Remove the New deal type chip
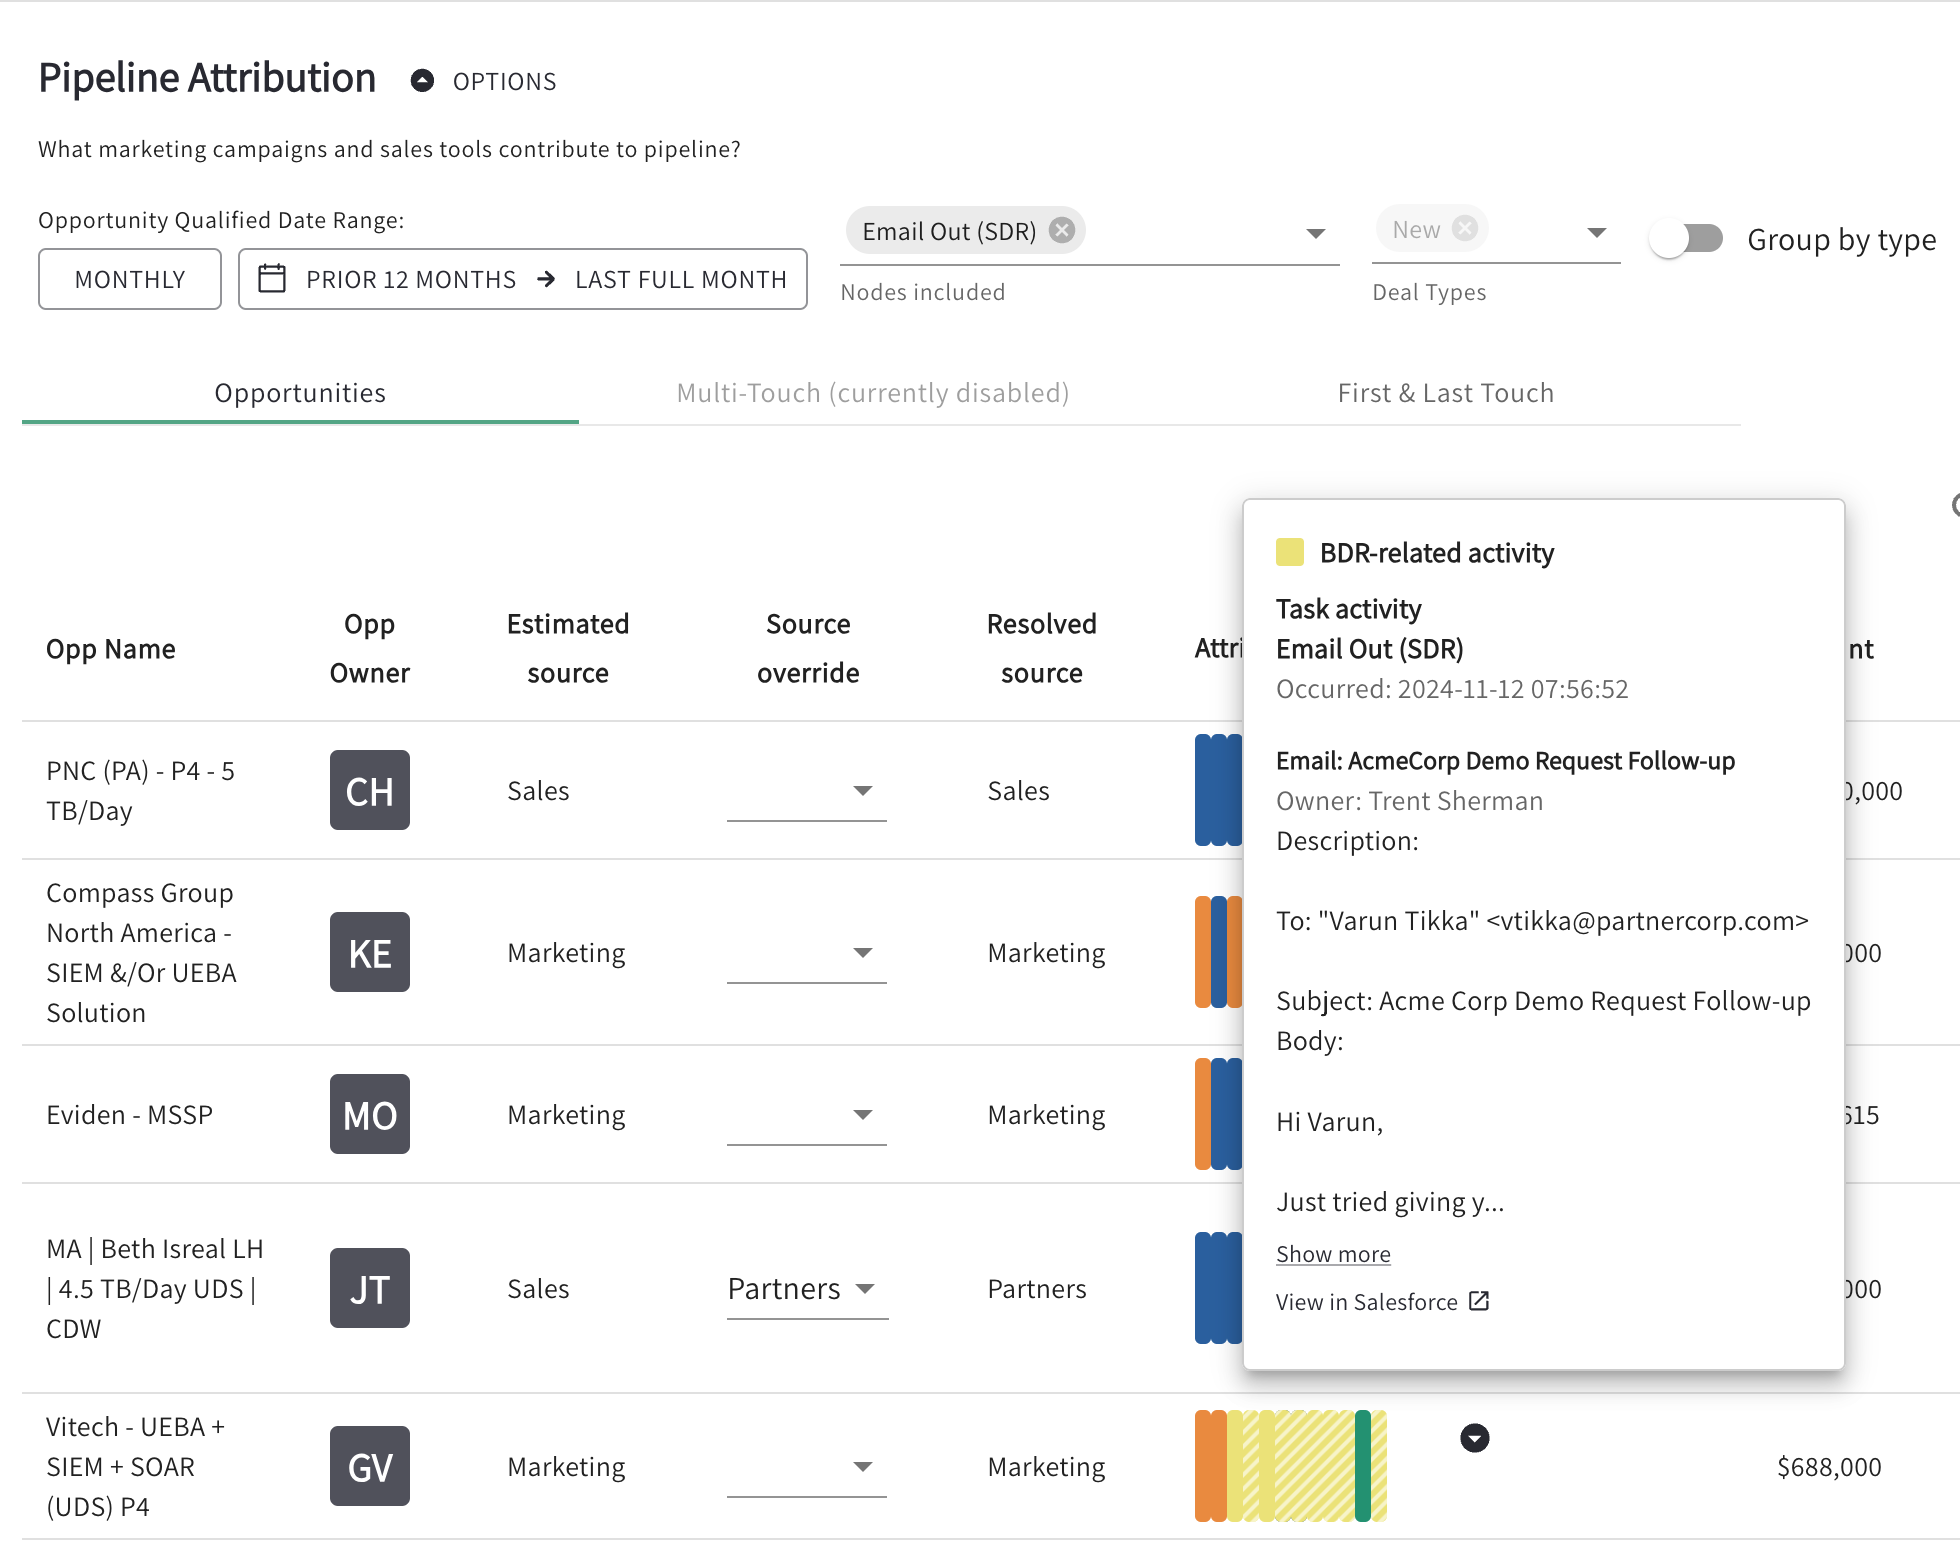 1465,229
